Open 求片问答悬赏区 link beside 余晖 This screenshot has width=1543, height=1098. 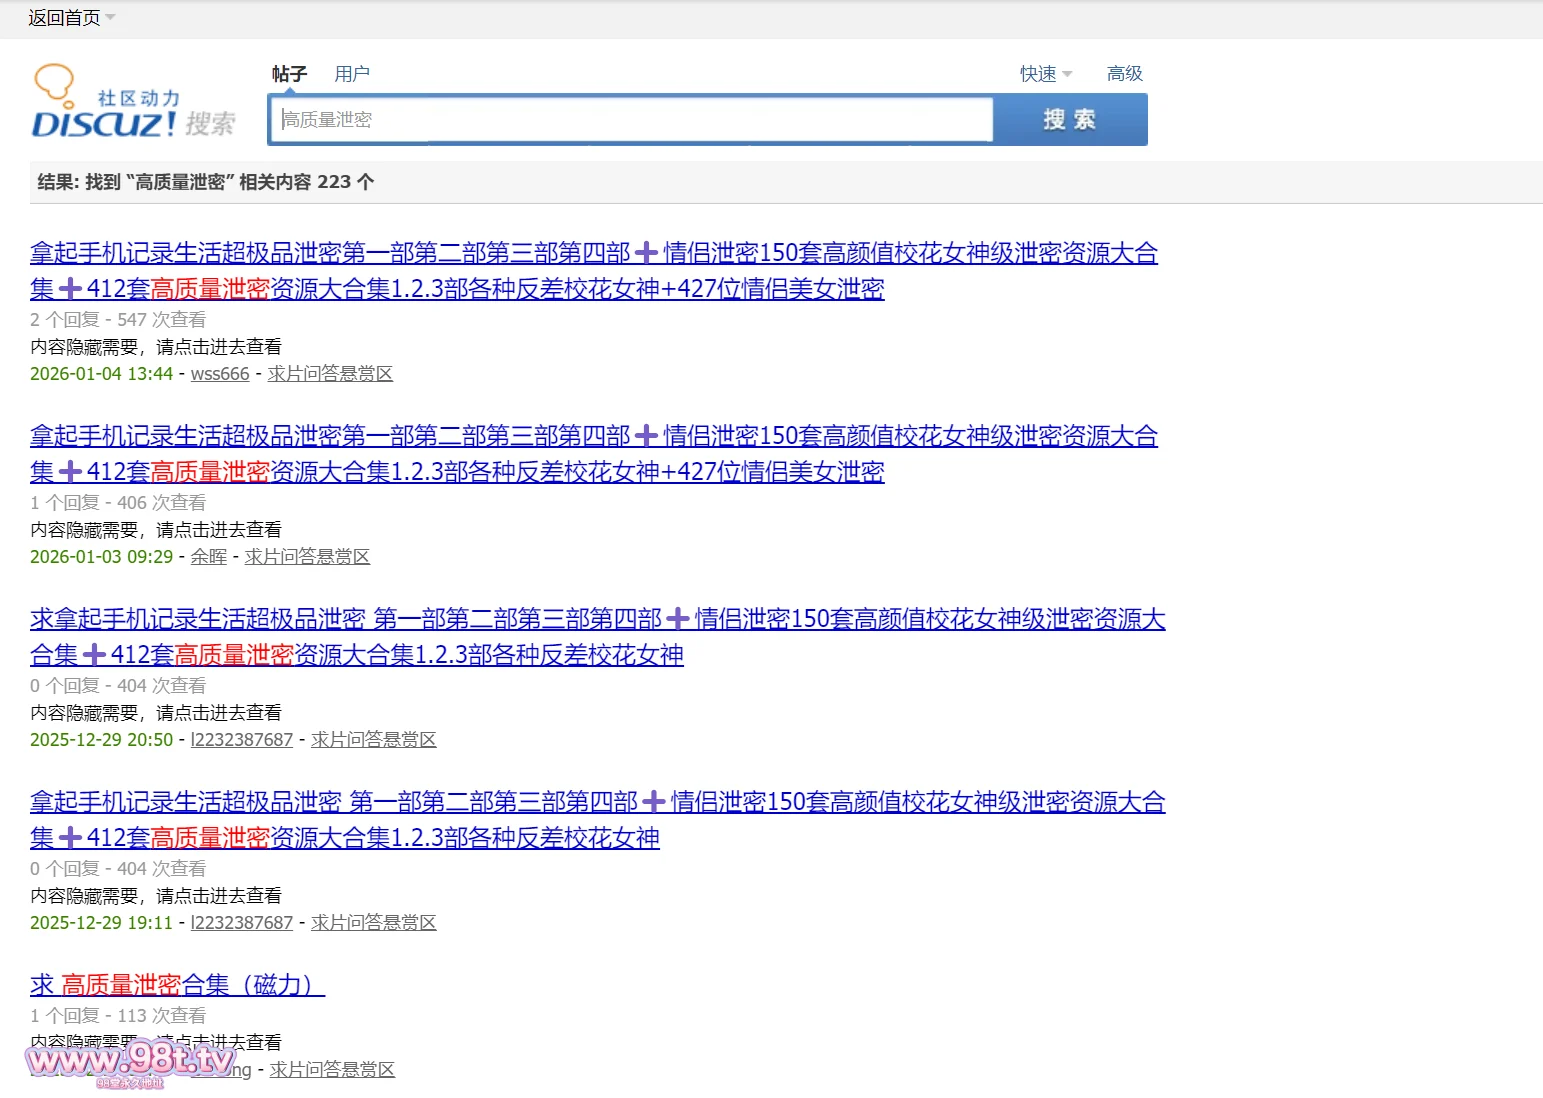click(307, 557)
